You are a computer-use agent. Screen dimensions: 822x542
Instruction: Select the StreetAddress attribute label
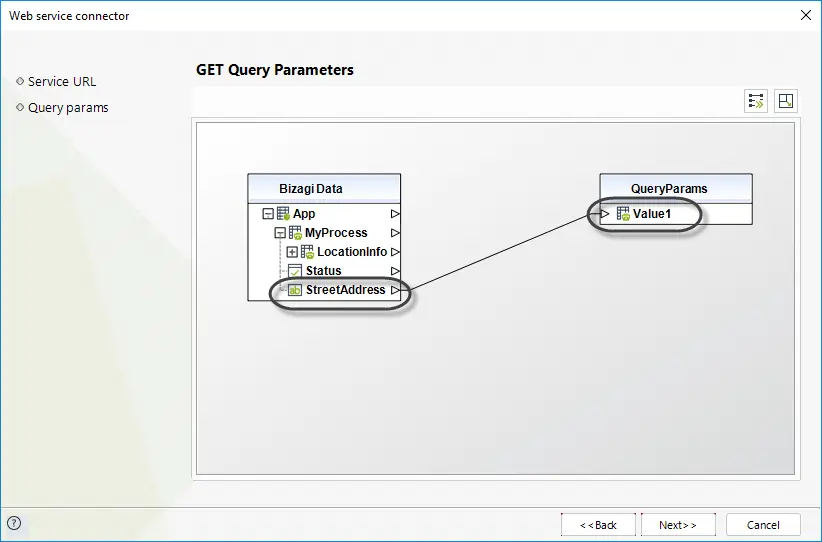(x=345, y=290)
